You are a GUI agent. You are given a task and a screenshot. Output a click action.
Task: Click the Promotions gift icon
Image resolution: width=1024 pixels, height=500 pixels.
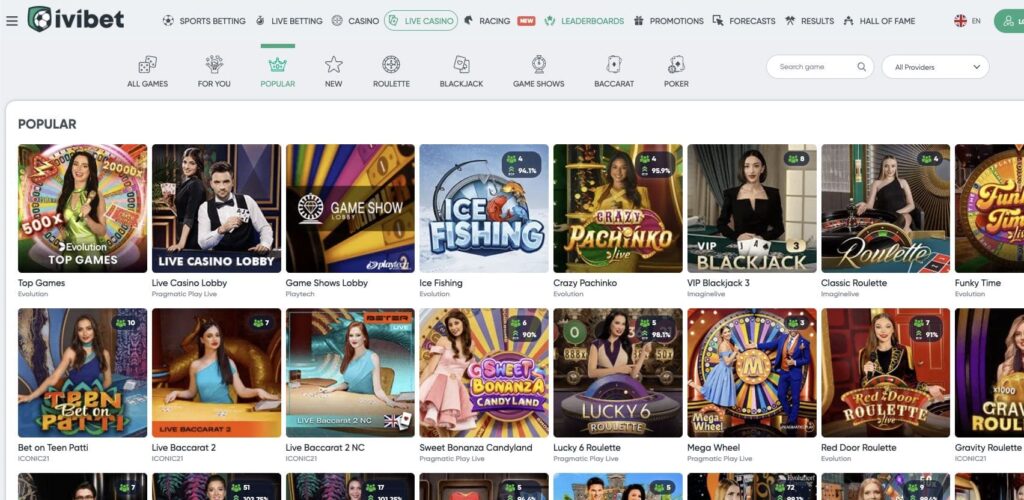coord(639,21)
